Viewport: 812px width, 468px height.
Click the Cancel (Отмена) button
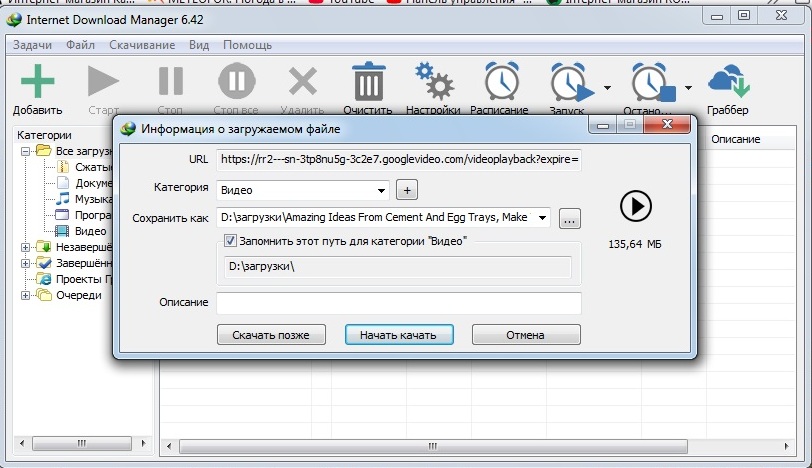[526, 334]
